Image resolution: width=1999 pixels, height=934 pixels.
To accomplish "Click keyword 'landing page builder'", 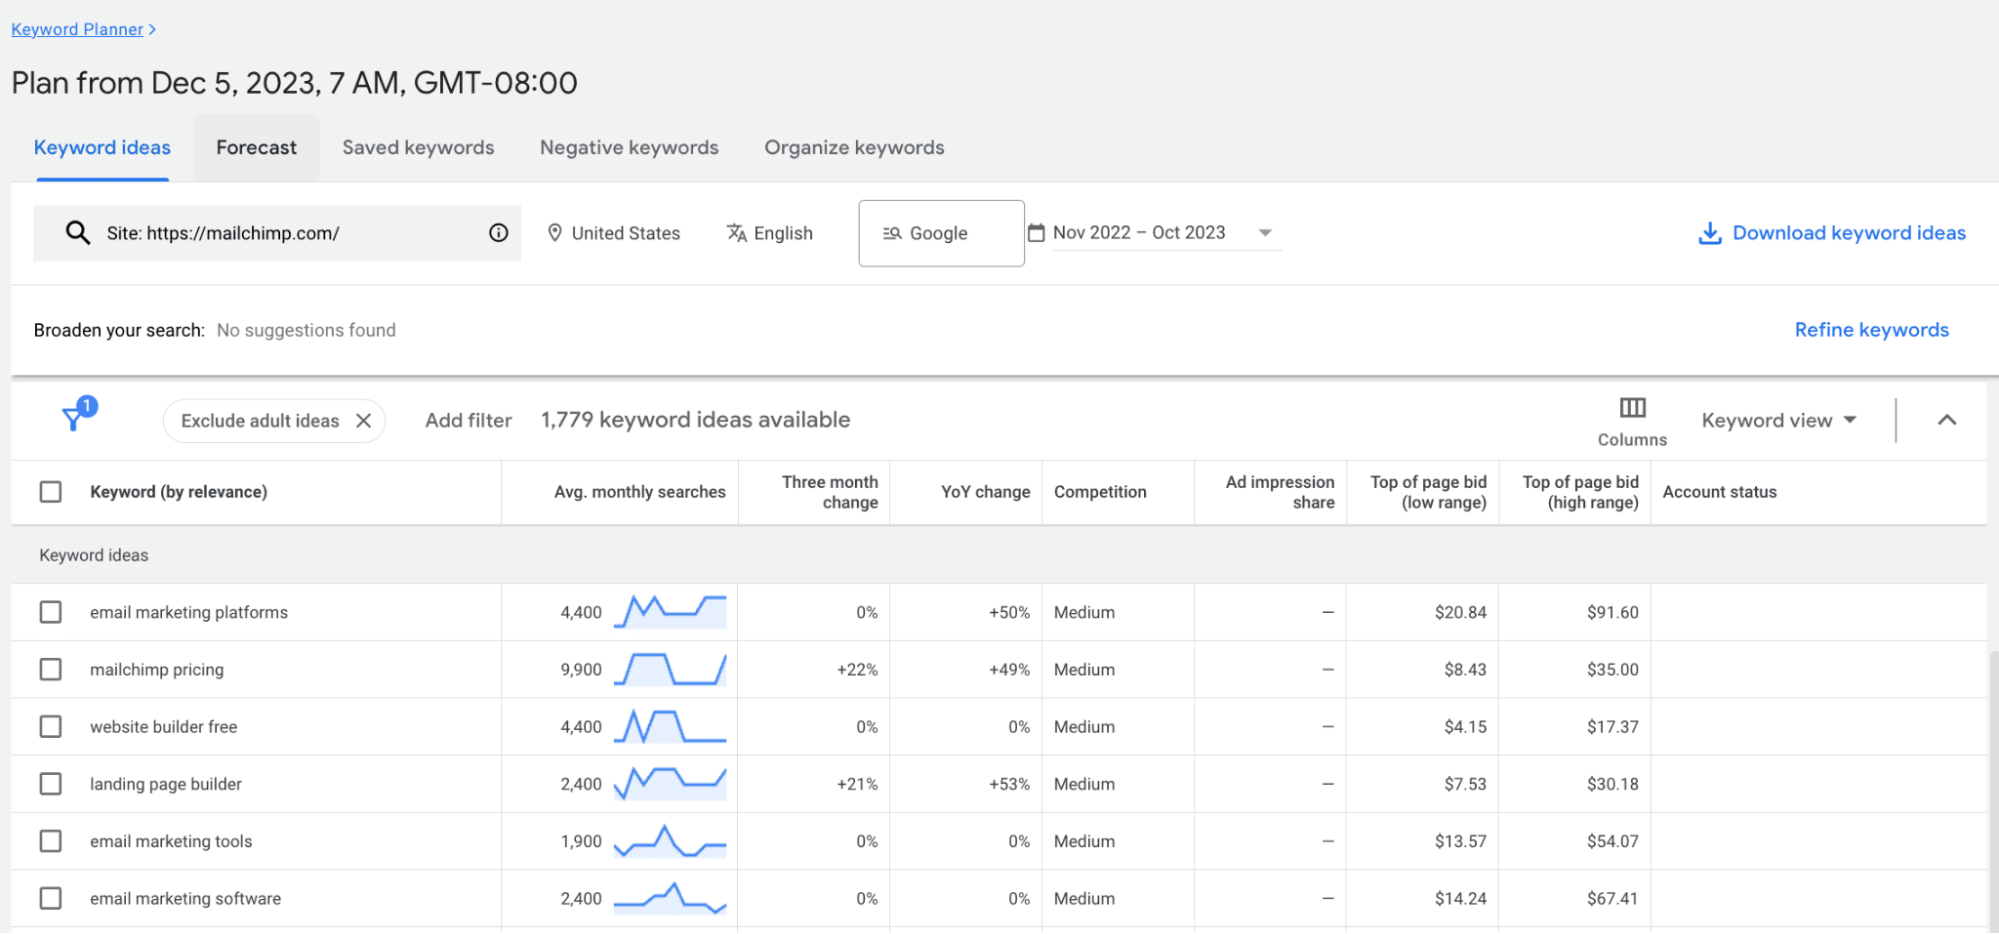I will pos(166,784).
